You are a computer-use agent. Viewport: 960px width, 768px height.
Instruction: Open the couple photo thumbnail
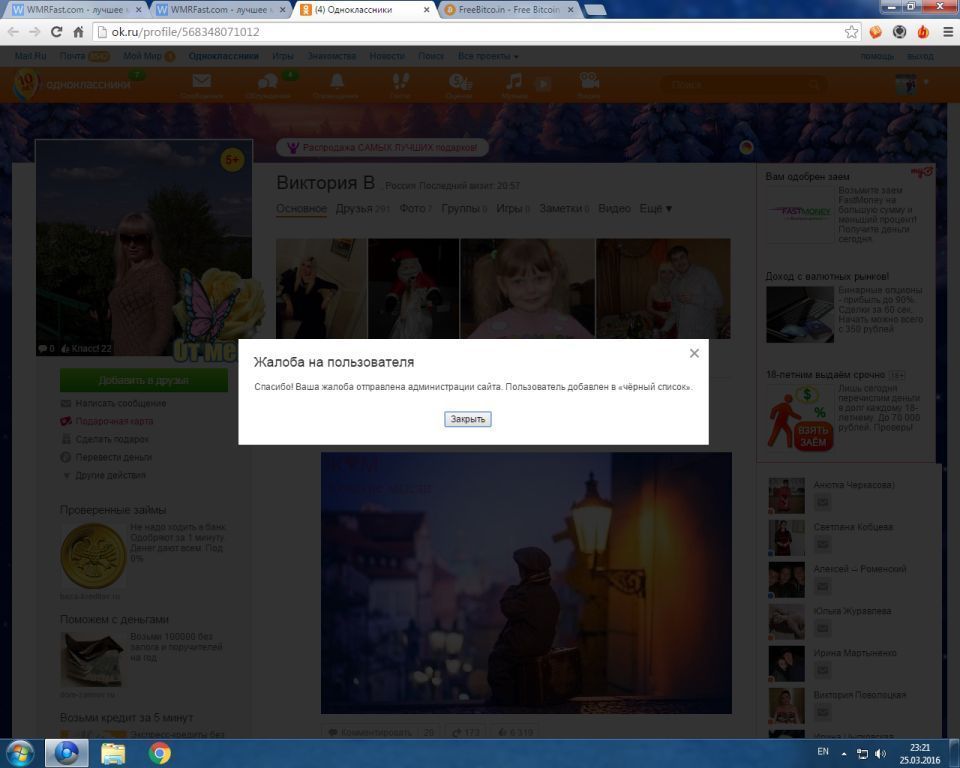click(664, 288)
